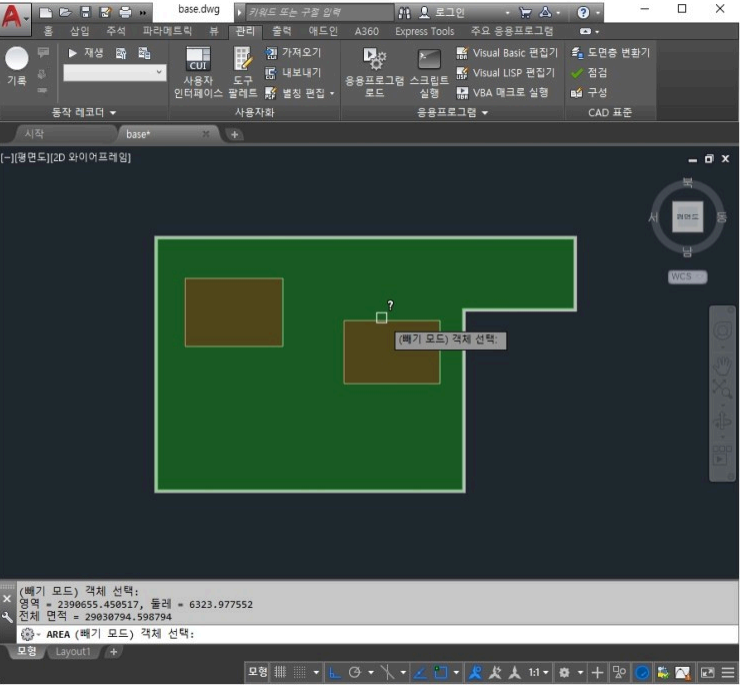The image size is (741, 685).
Task: Open the Visual Basic 편집기
Action: click(x=507, y=52)
